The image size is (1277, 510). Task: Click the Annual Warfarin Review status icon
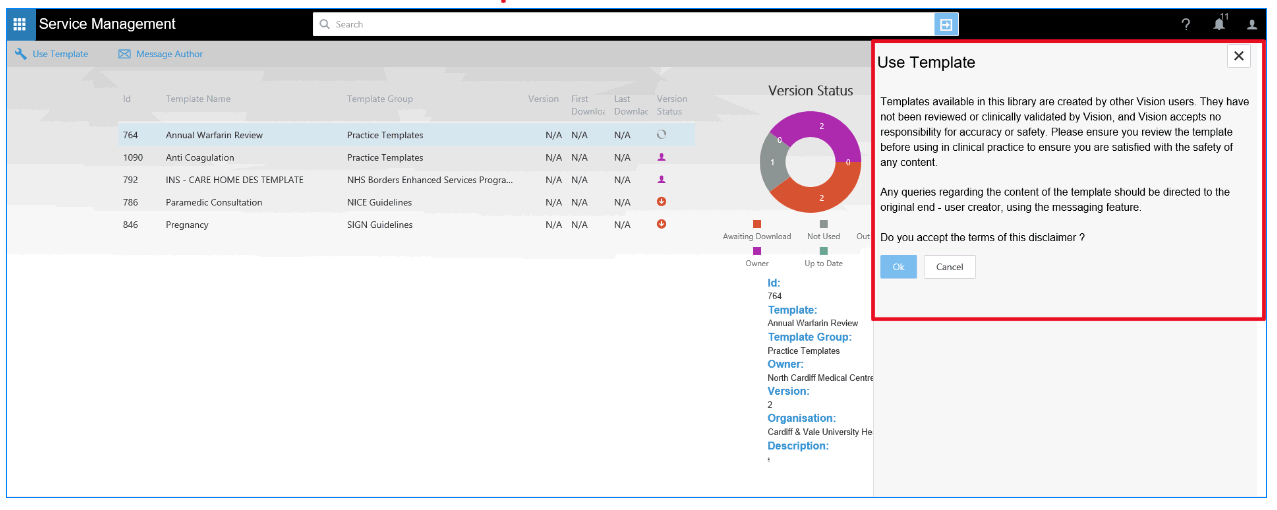tap(661, 134)
